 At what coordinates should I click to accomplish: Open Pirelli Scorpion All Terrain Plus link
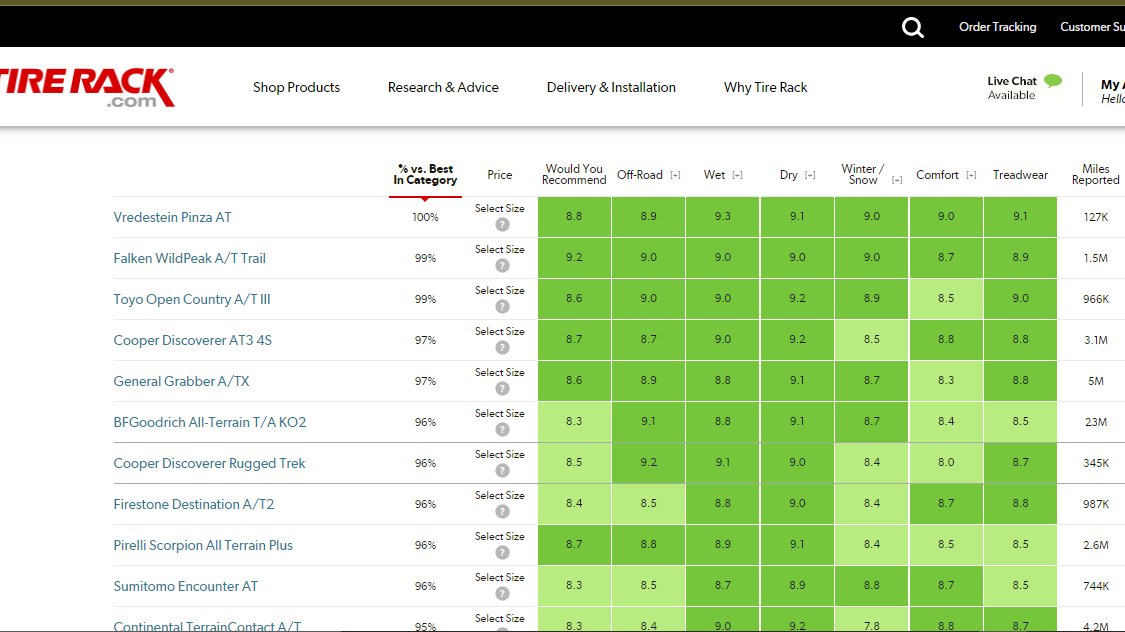click(x=203, y=545)
